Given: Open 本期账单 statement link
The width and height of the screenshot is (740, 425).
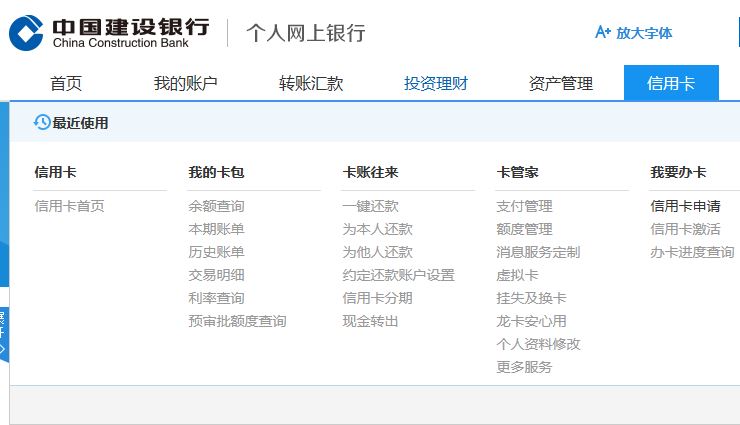Looking at the screenshot, I should (x=216, y=229).
